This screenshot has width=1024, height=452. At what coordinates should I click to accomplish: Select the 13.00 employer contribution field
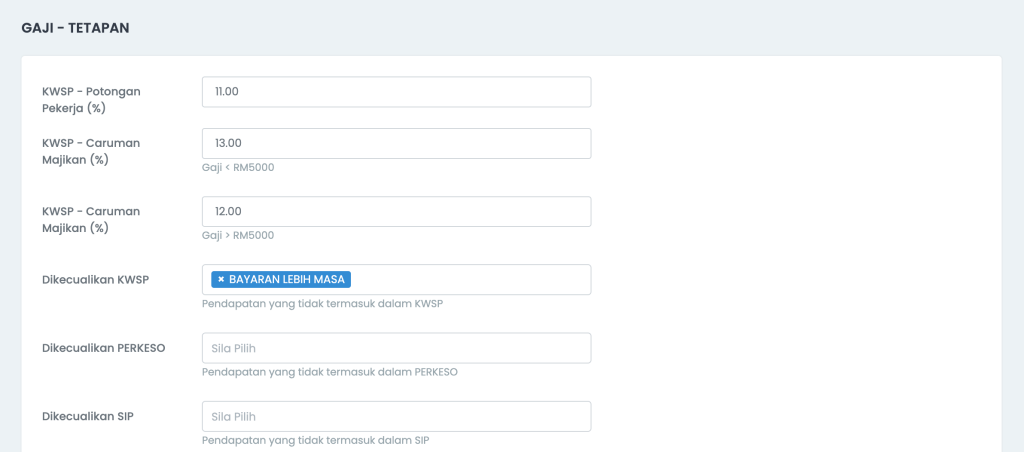click(x=396, y=143)
